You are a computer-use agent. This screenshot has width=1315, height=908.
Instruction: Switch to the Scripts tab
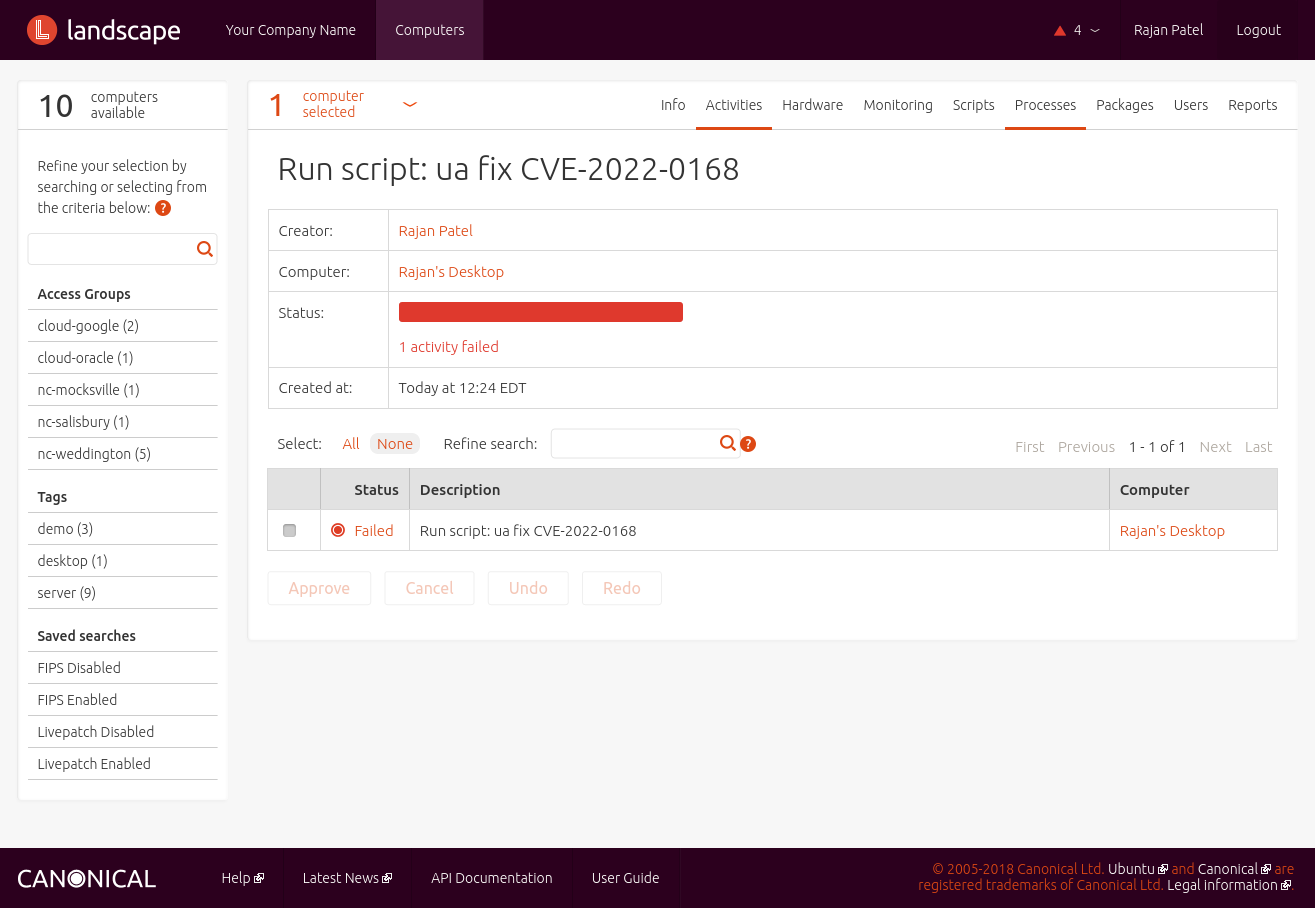(x=974, y=105)
